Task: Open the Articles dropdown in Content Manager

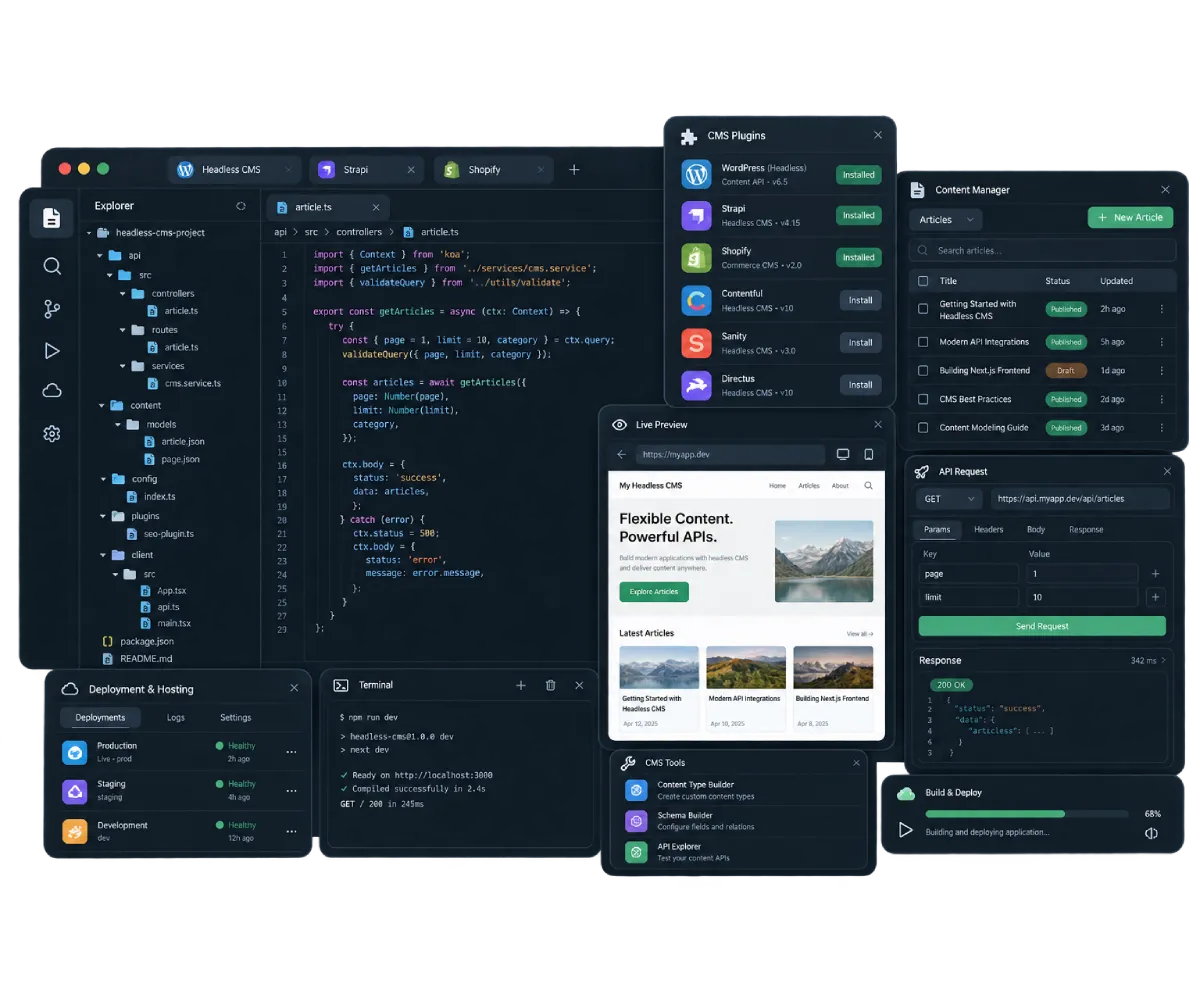Action: pos(946,219)
